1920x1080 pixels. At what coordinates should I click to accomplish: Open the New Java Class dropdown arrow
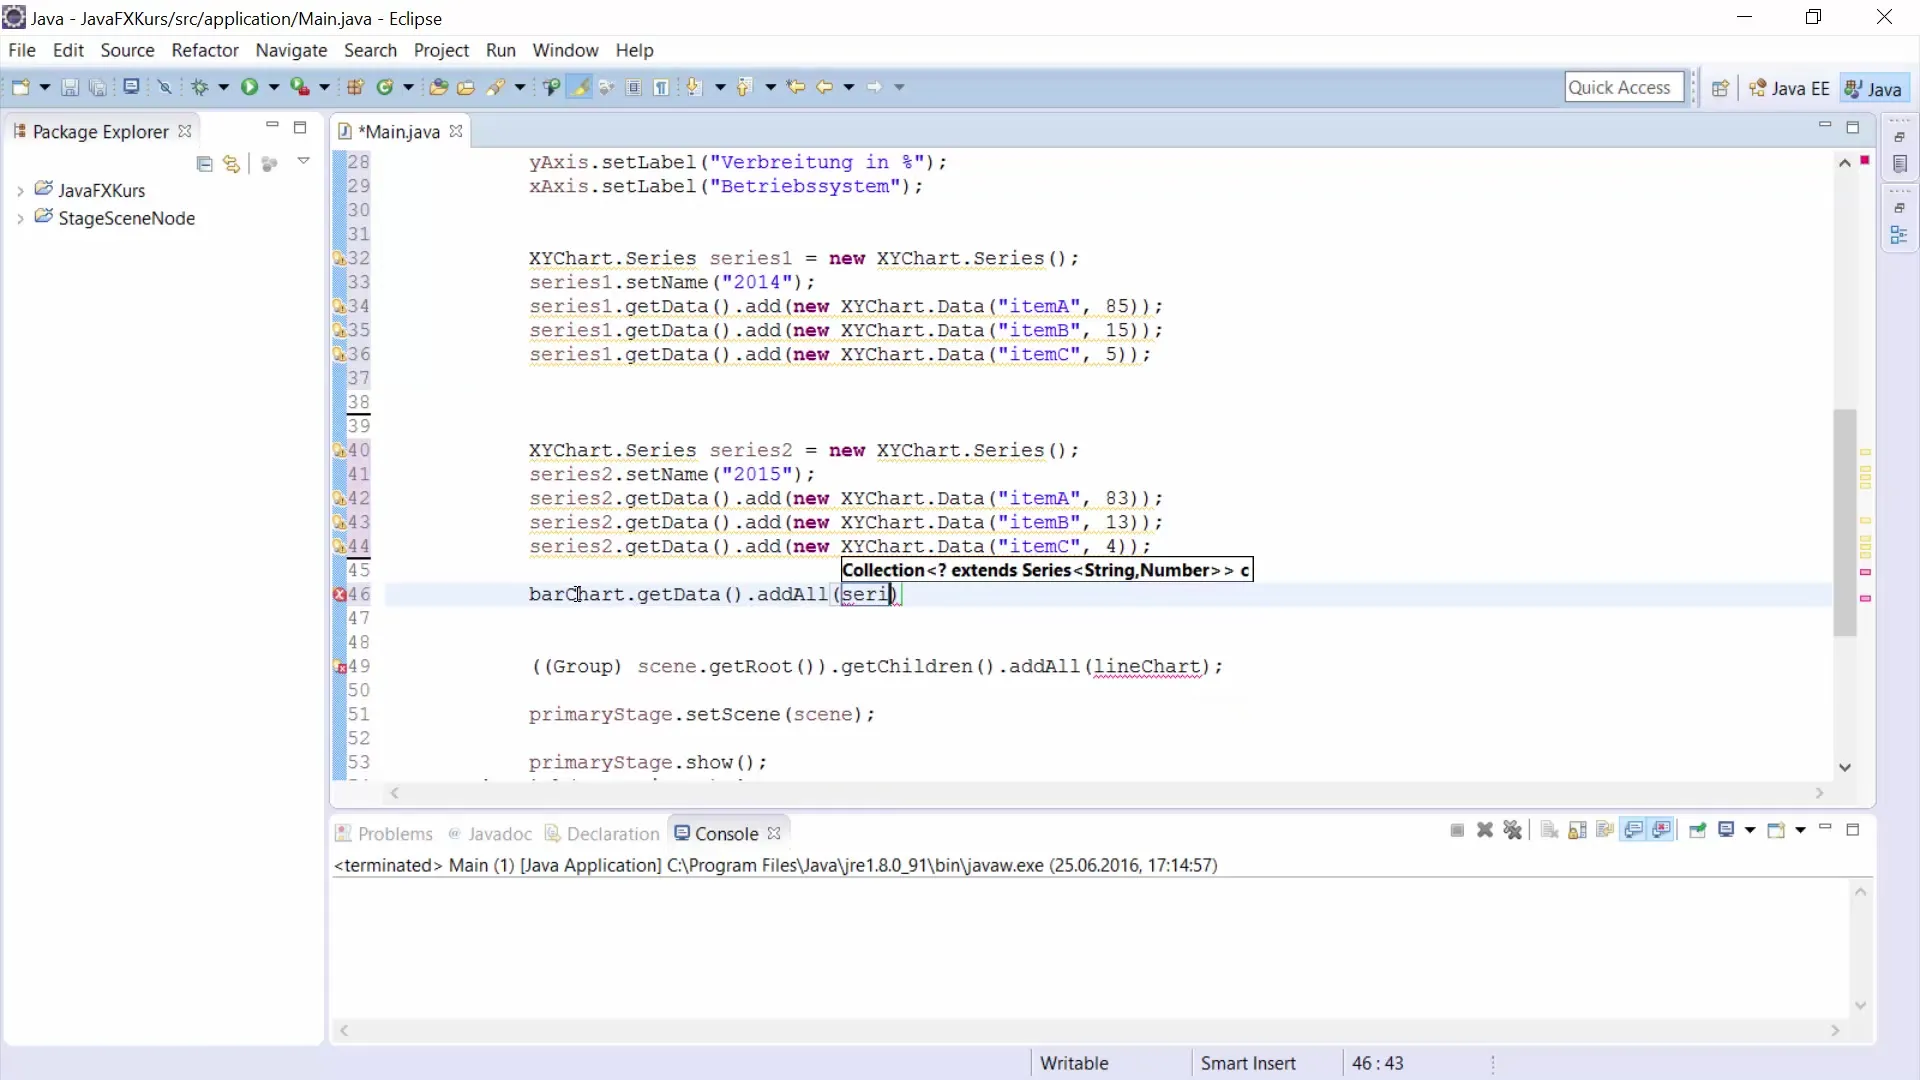tap(408, 87)
